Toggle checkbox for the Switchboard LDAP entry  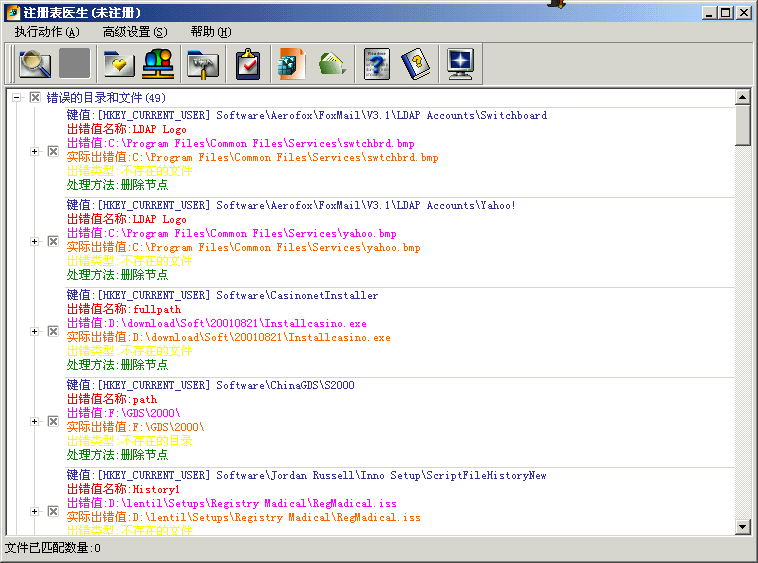click(x=53, y=151)
